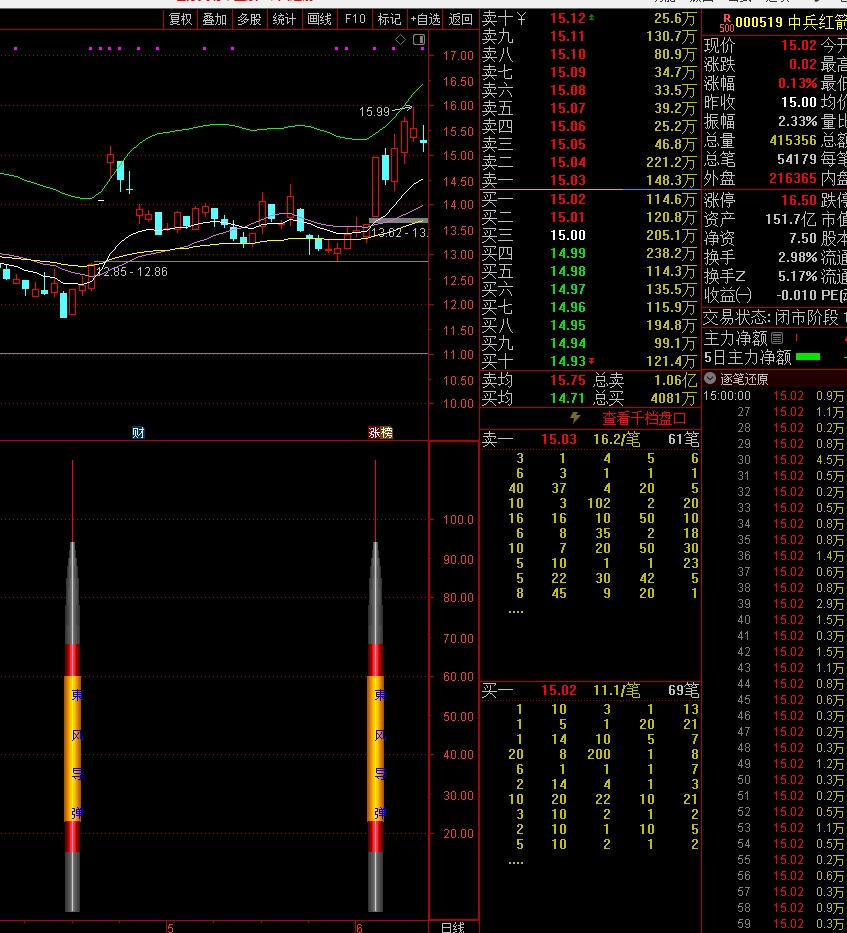Click the 现价 value 15.02
Viewport: 847px width, 933px height.
tap(799, 45)
